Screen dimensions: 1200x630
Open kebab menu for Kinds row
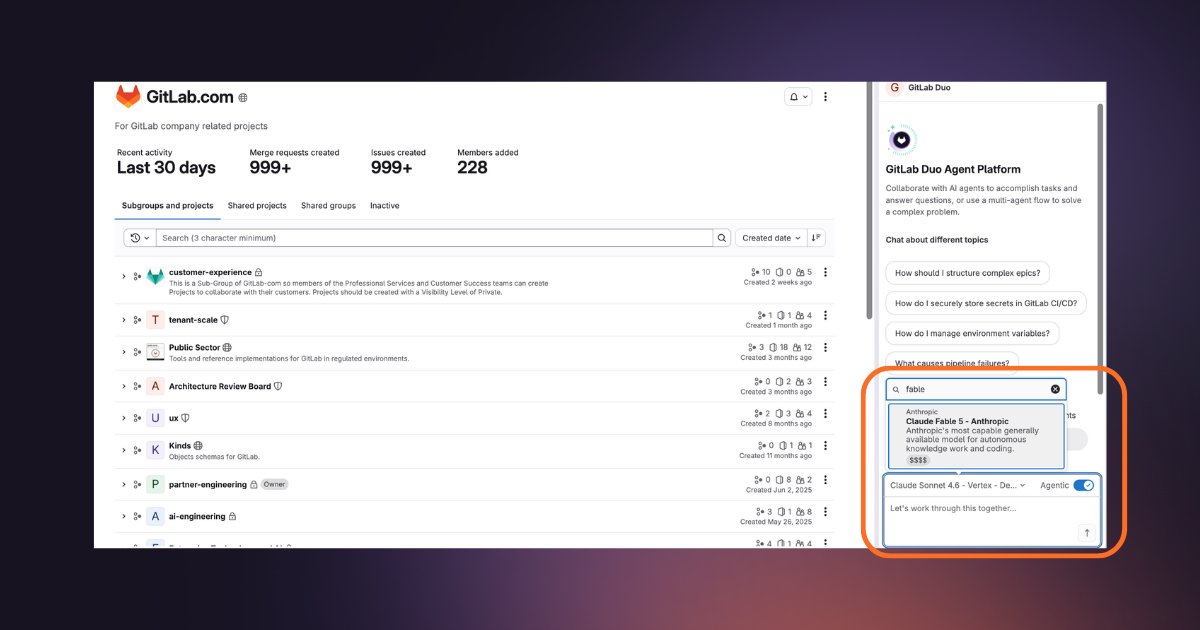825,446
